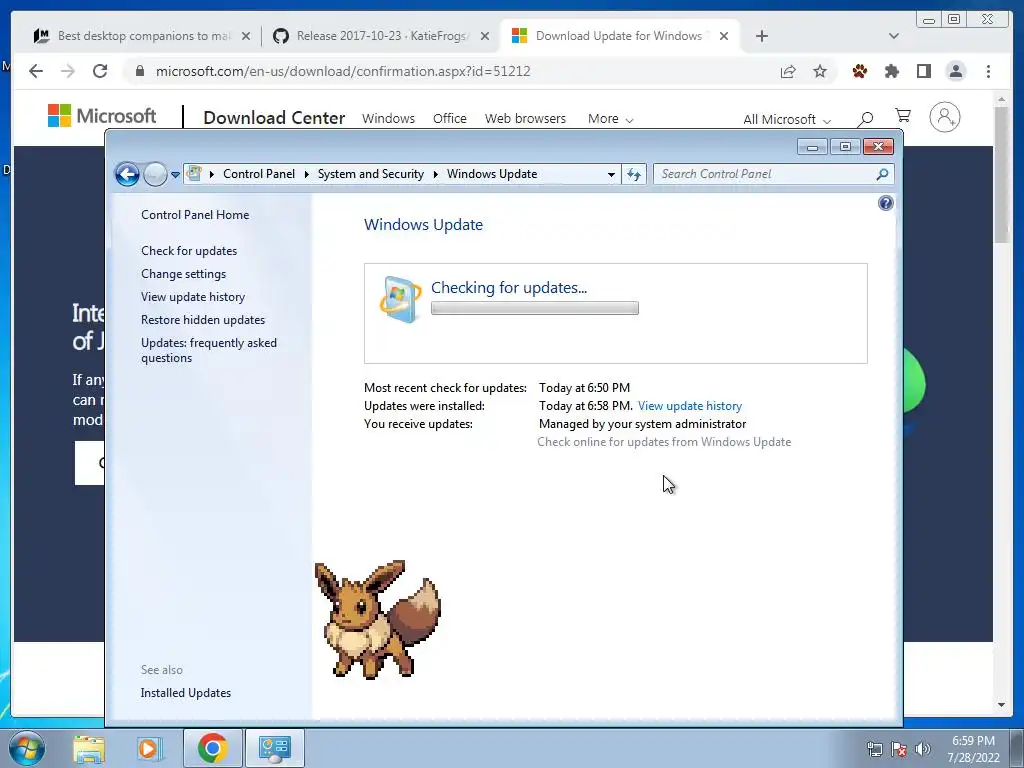
Task: Close Best desktop companions tab
Action: (246, 36)
